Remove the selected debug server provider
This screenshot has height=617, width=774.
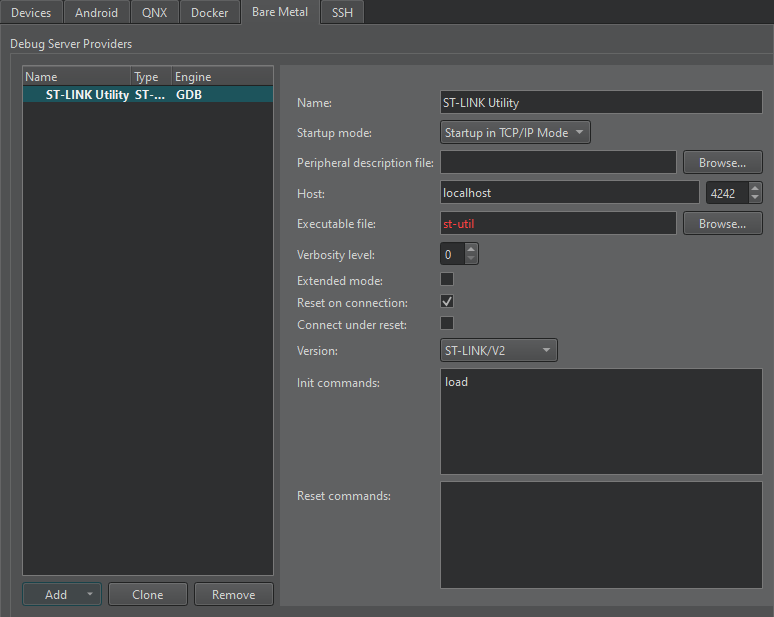point(233,594)
